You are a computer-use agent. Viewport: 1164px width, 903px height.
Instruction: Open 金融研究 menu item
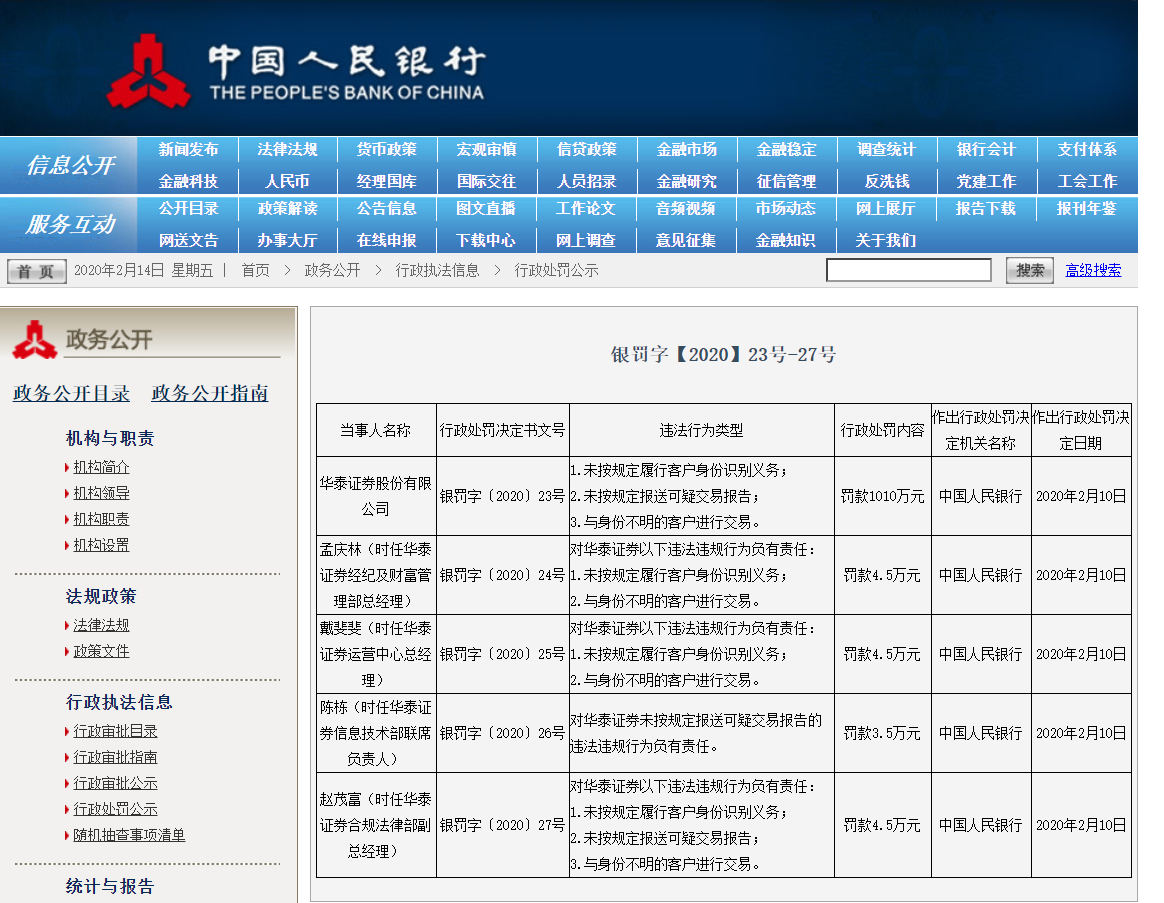(687, 181)
